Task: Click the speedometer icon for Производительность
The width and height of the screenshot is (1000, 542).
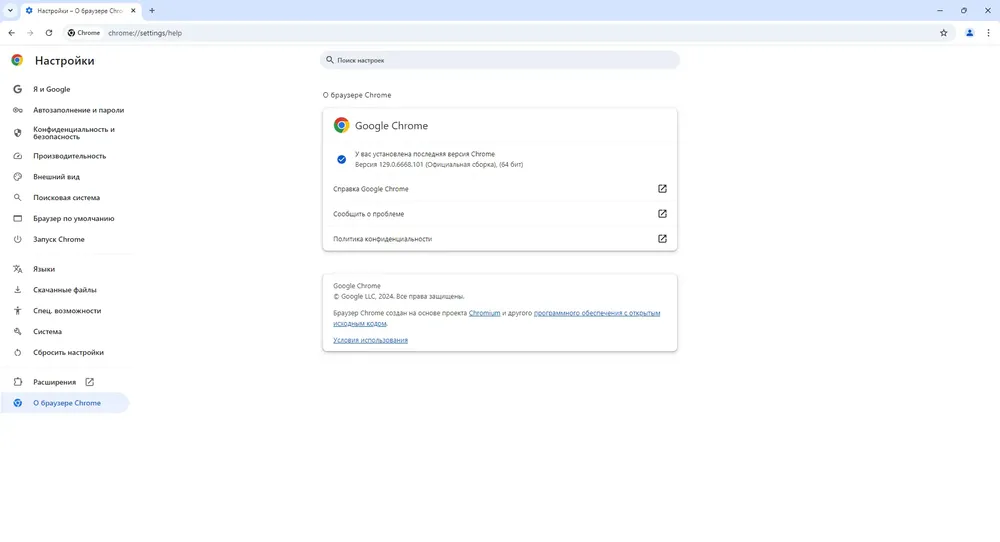Action: 17,156
